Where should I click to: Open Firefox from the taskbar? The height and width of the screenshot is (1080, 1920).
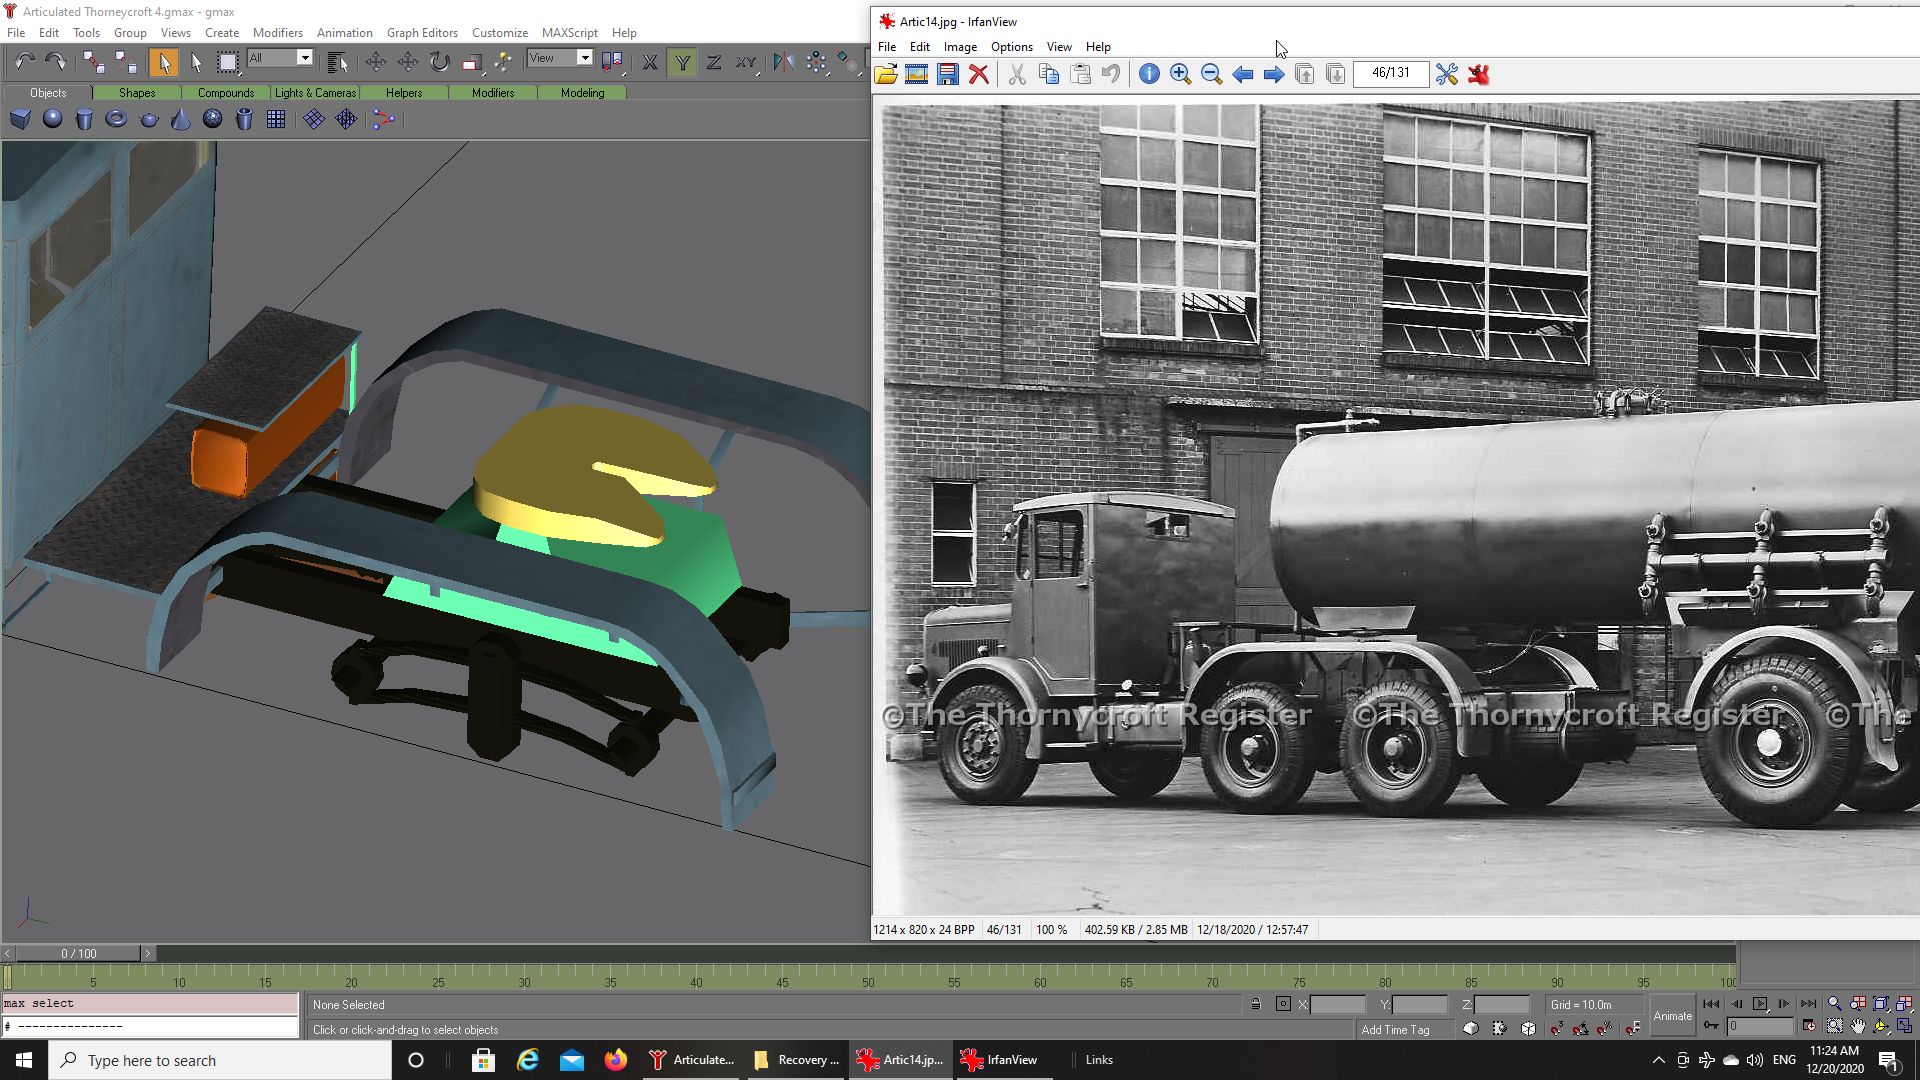[x=615, y=1060]
